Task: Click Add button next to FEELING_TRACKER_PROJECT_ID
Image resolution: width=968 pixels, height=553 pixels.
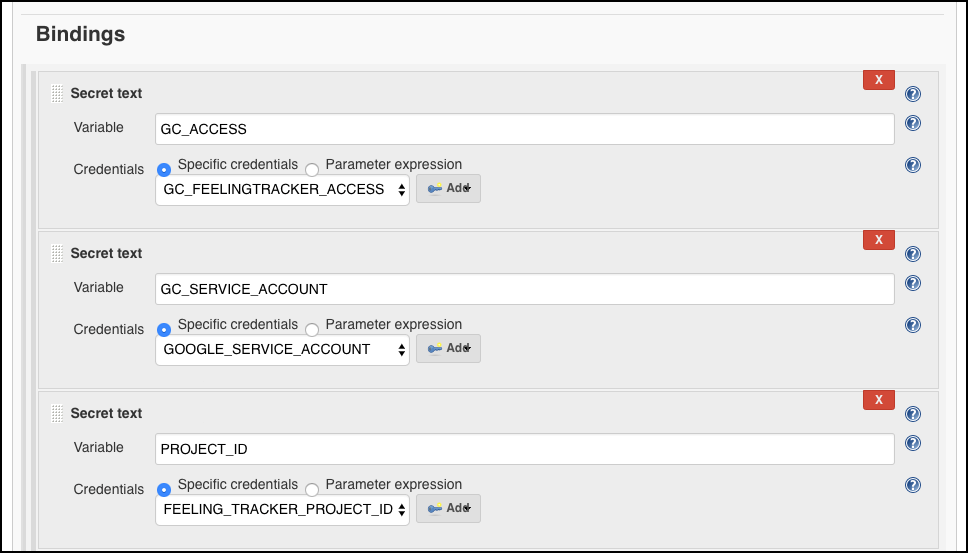Action: 448,508
